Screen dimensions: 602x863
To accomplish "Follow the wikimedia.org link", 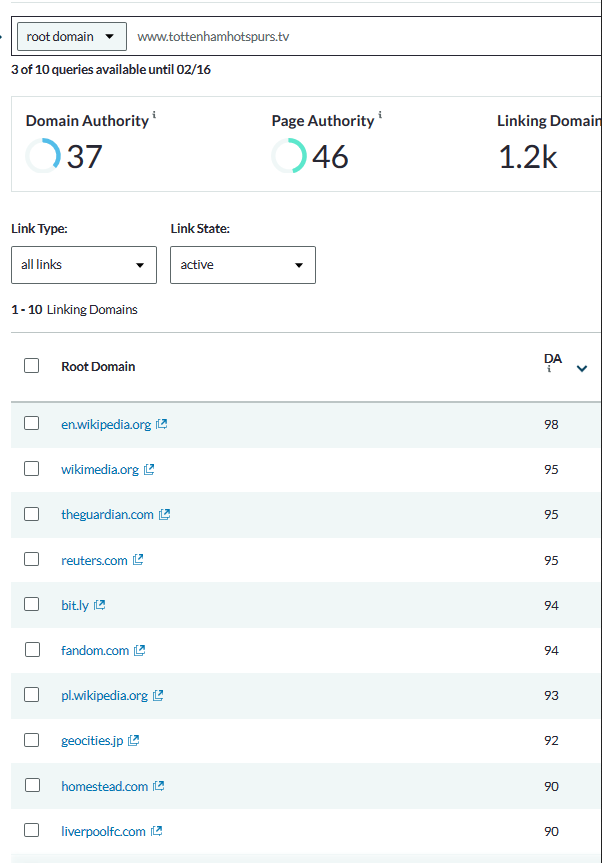I will pos(100,469).
